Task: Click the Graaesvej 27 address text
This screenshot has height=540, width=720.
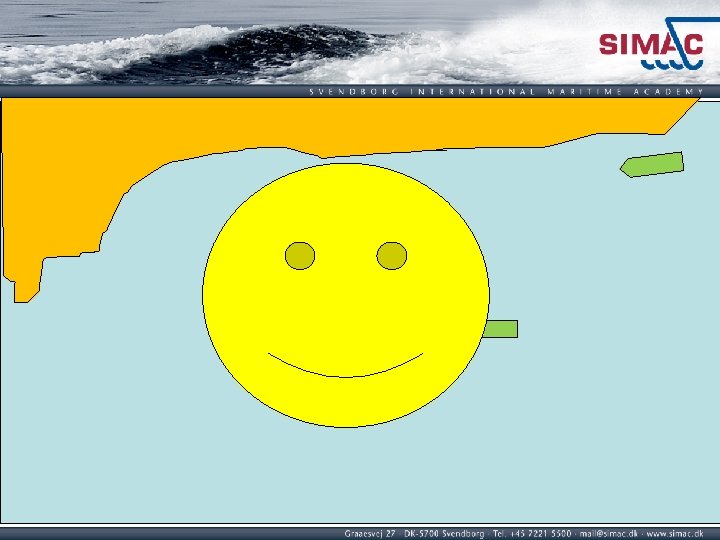Action: coord(370,534)
